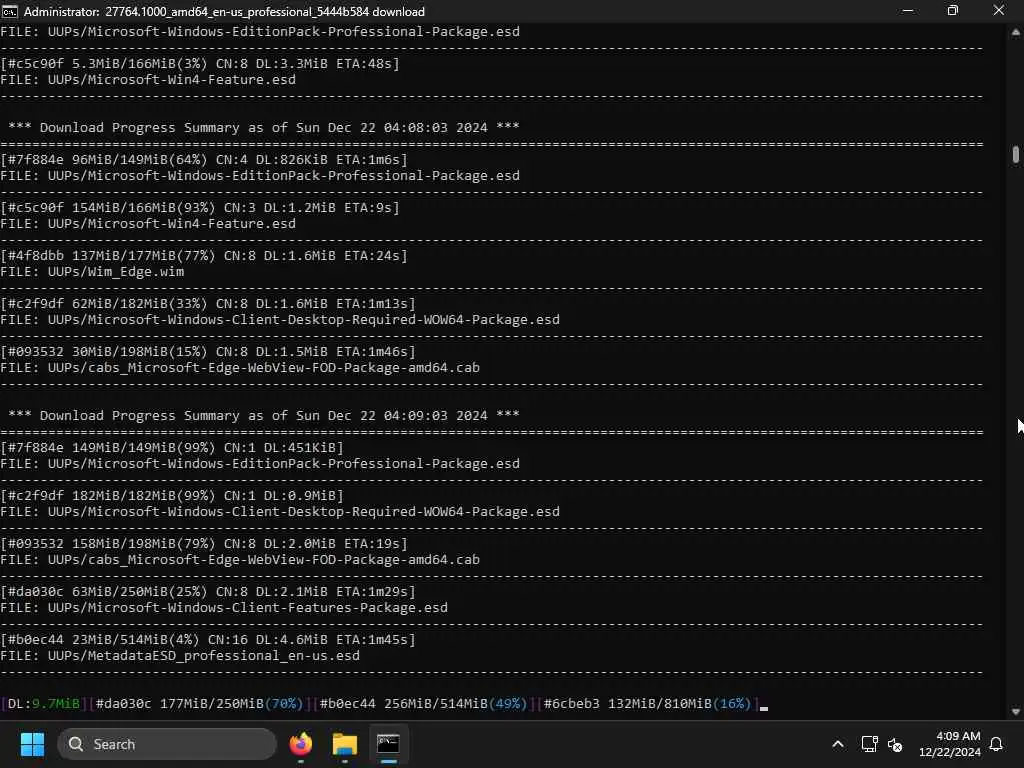The width and height of the screenshot is (1024, 768).
Task: Click the green 'DL:9.7MiB' status value
Action: coord(44,703)
